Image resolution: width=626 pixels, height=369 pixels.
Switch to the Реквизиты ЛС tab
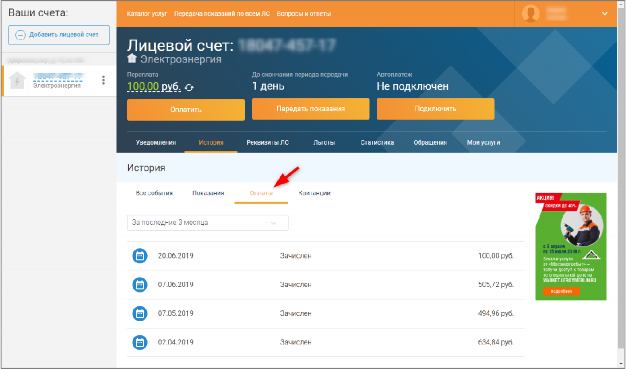[x=267, y=143]
